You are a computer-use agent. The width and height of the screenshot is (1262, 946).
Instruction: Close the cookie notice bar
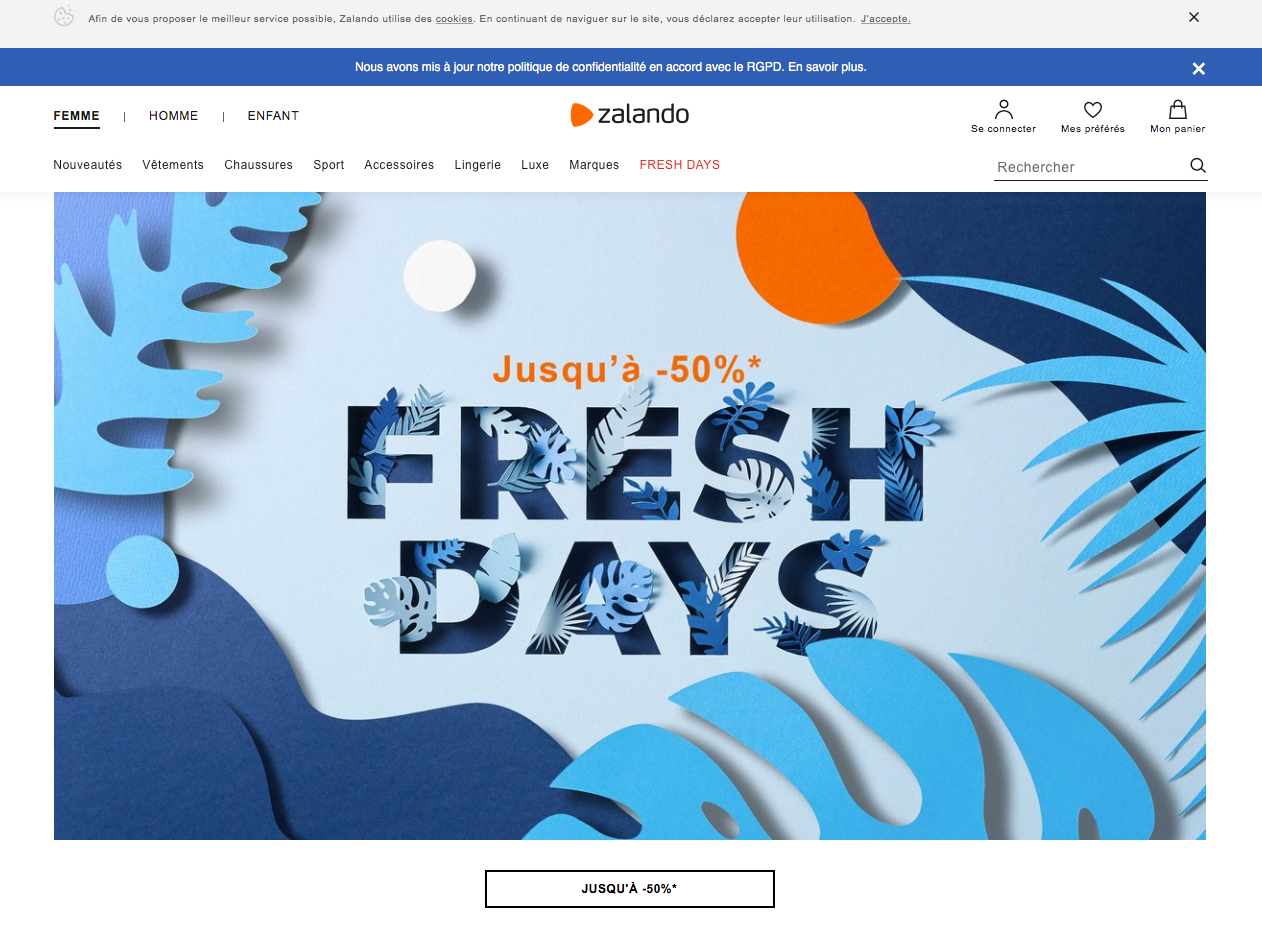tap(1194, 17)
